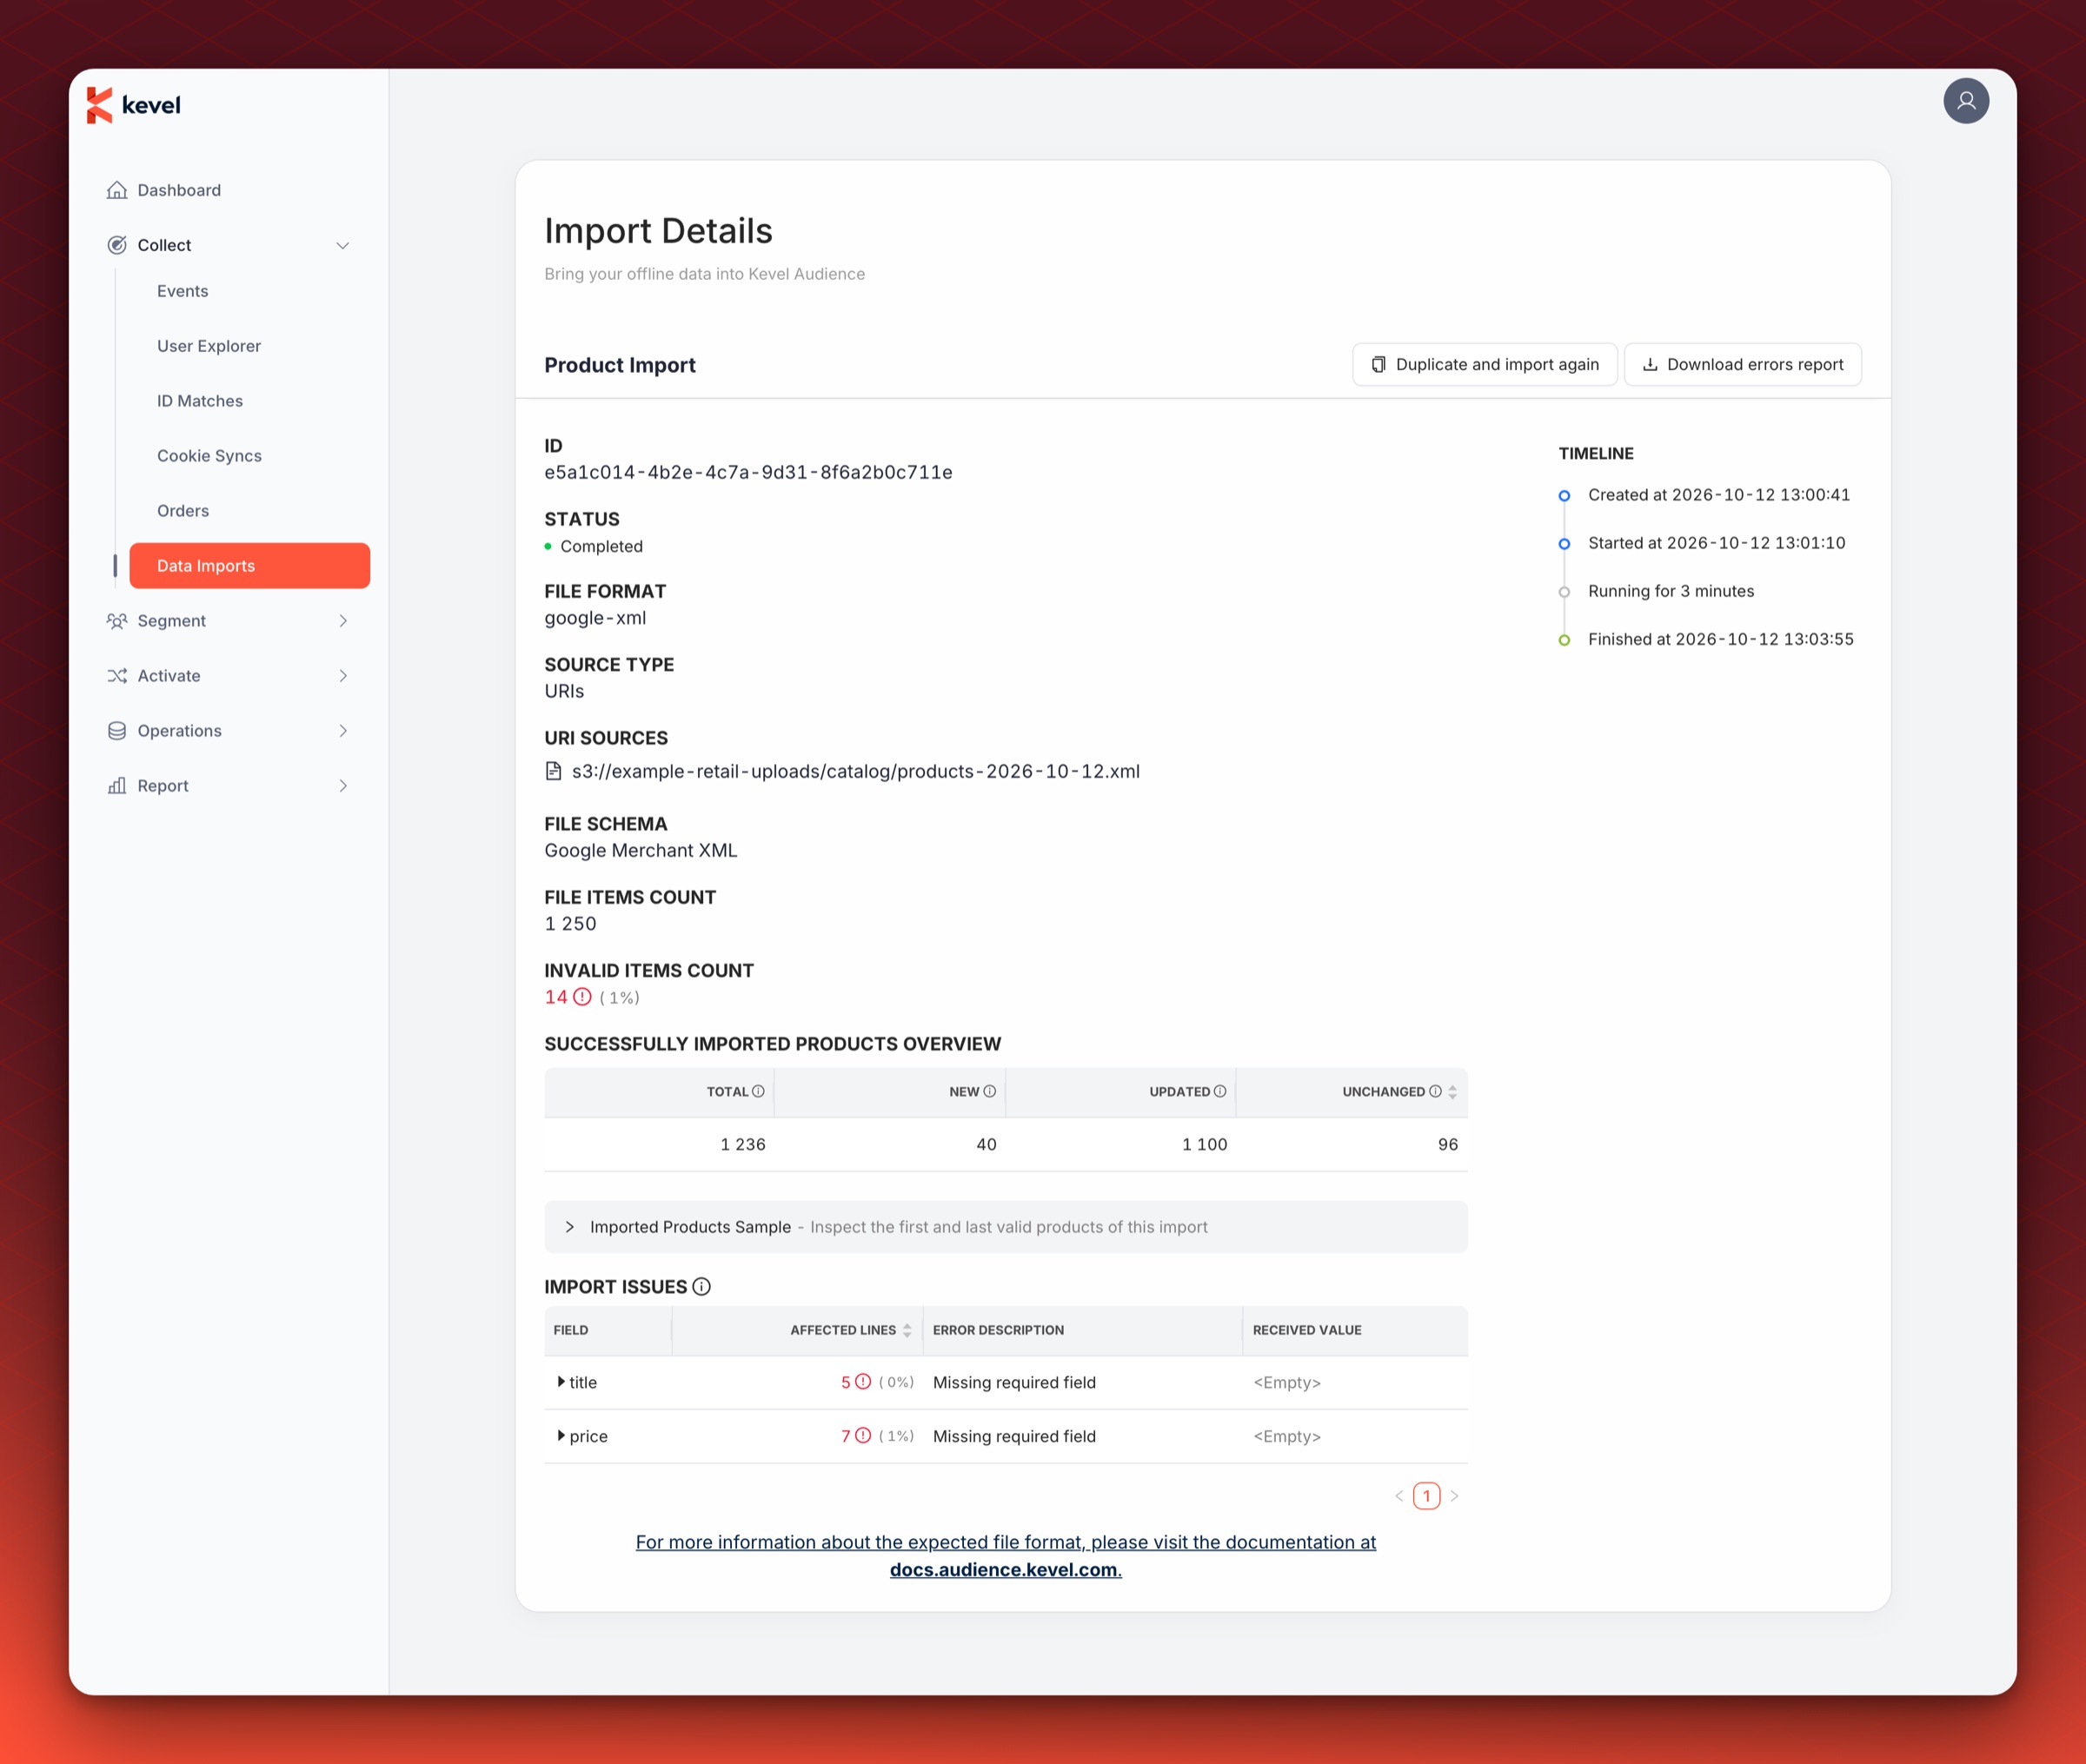Click the Kevel logo
This screenshot has width=2086, height=1764.
(133, 105)
